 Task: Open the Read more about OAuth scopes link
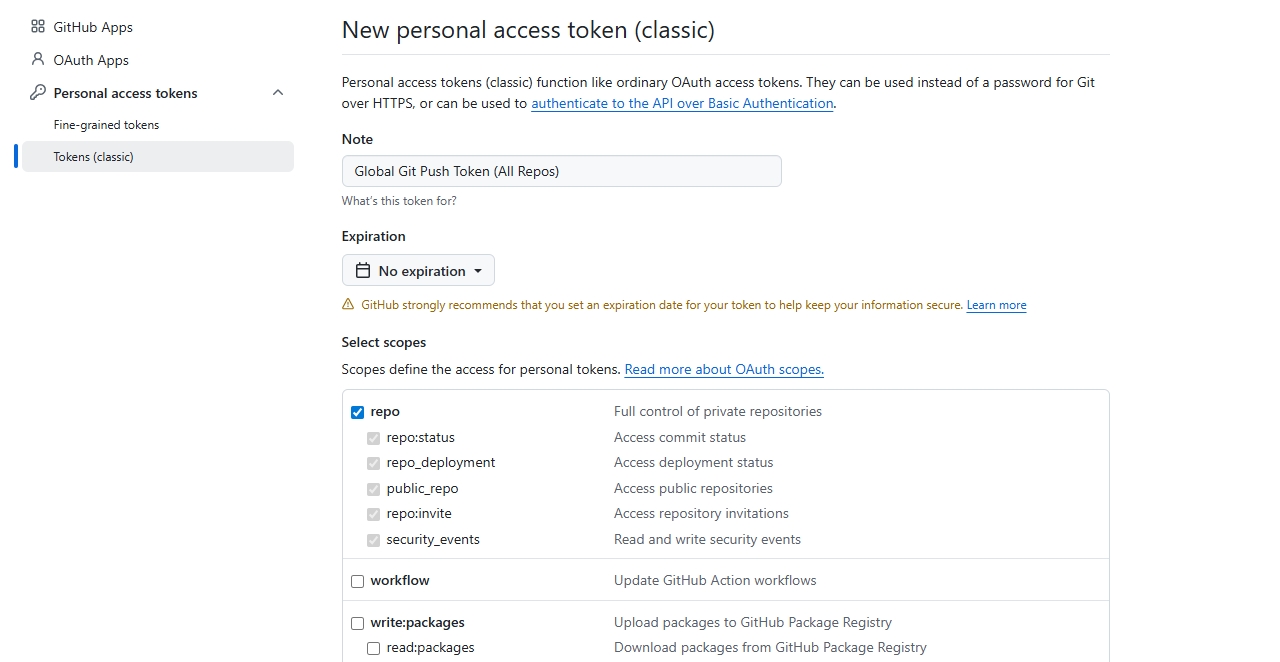723,369
